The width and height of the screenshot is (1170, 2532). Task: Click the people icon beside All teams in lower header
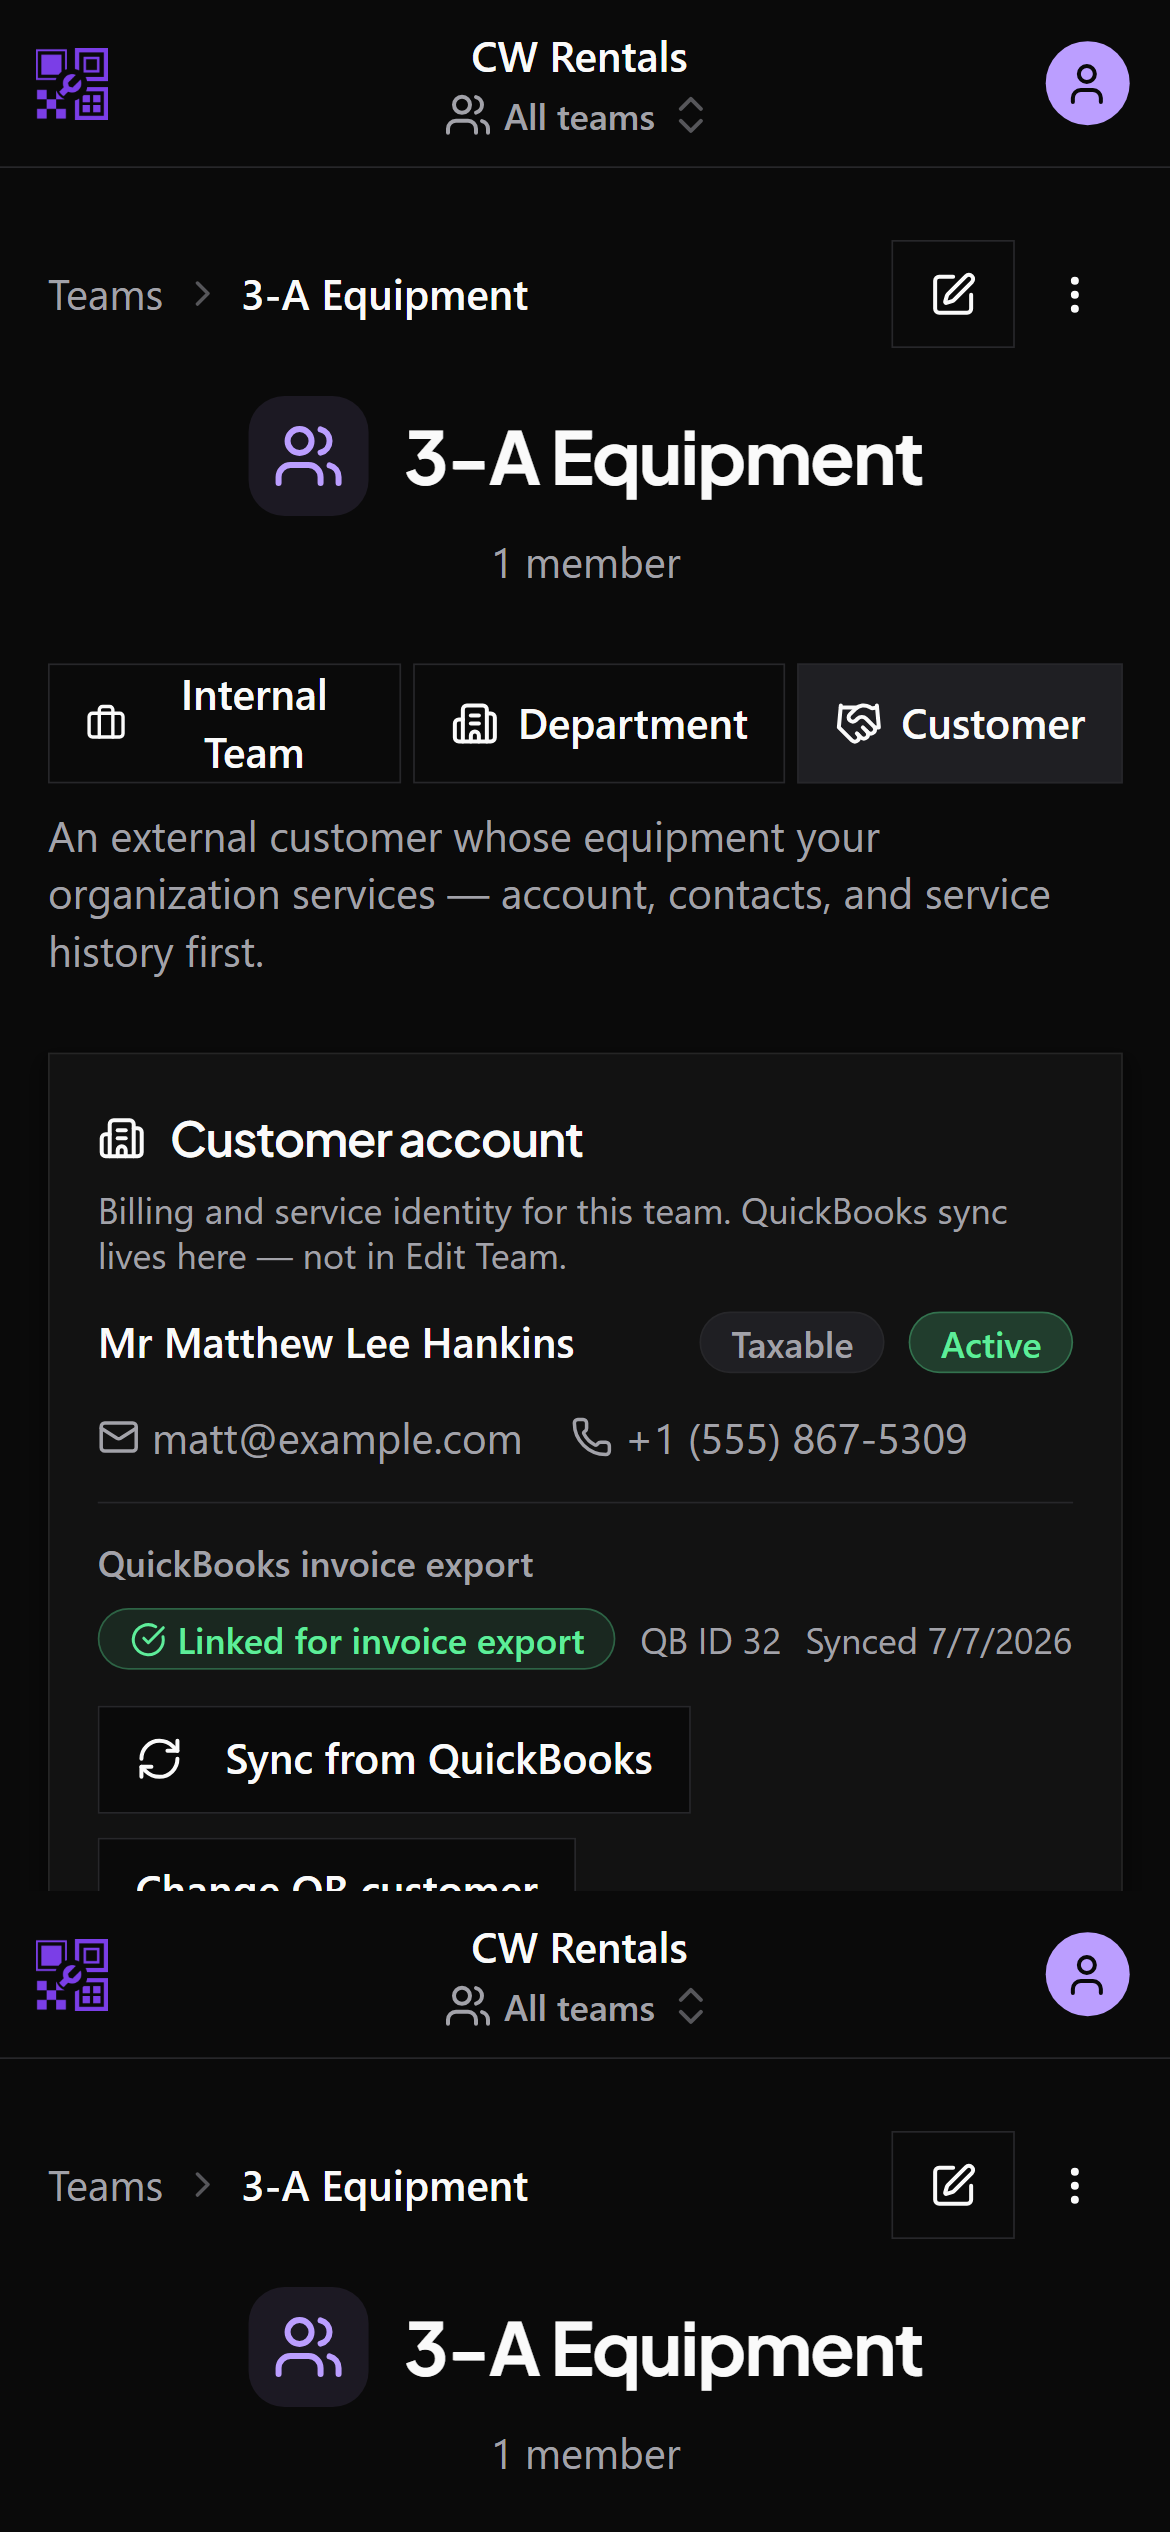coord(467,2007)
